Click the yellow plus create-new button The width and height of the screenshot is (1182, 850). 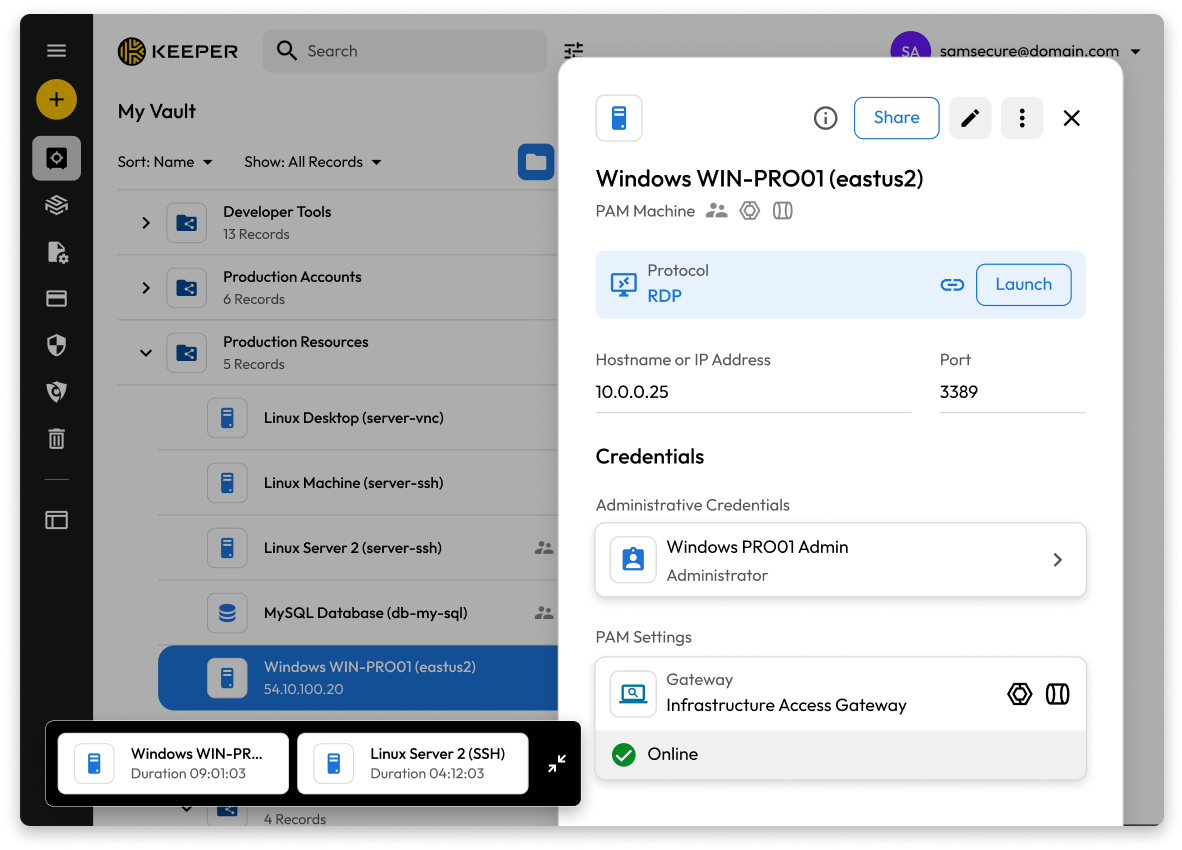point(56,99)
